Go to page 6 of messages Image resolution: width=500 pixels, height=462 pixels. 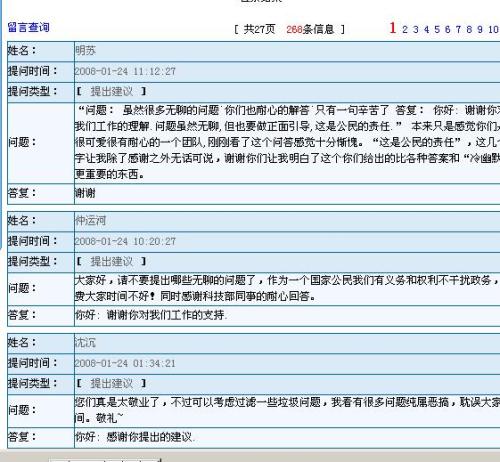pos(448,29)
